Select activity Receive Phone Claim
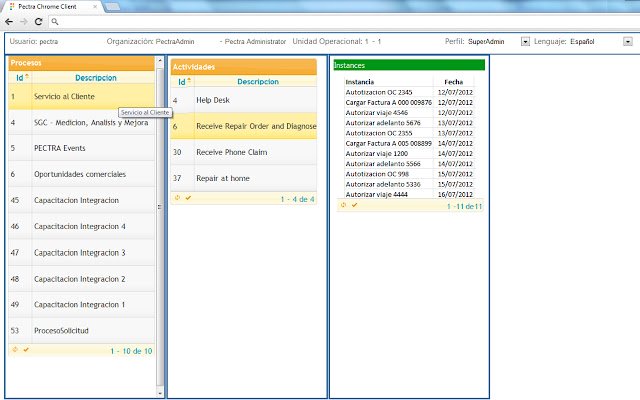This screenshot has width=640, height=400. [244, 152]
